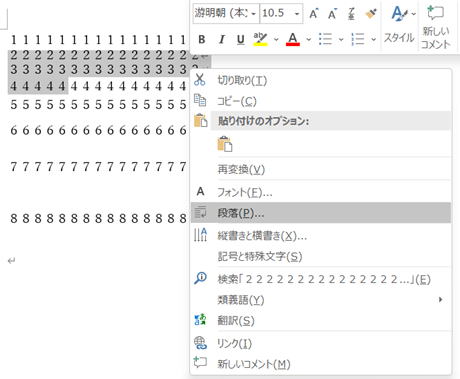Select 記号と特殊文字(S) entry

[x=321, y=256]
